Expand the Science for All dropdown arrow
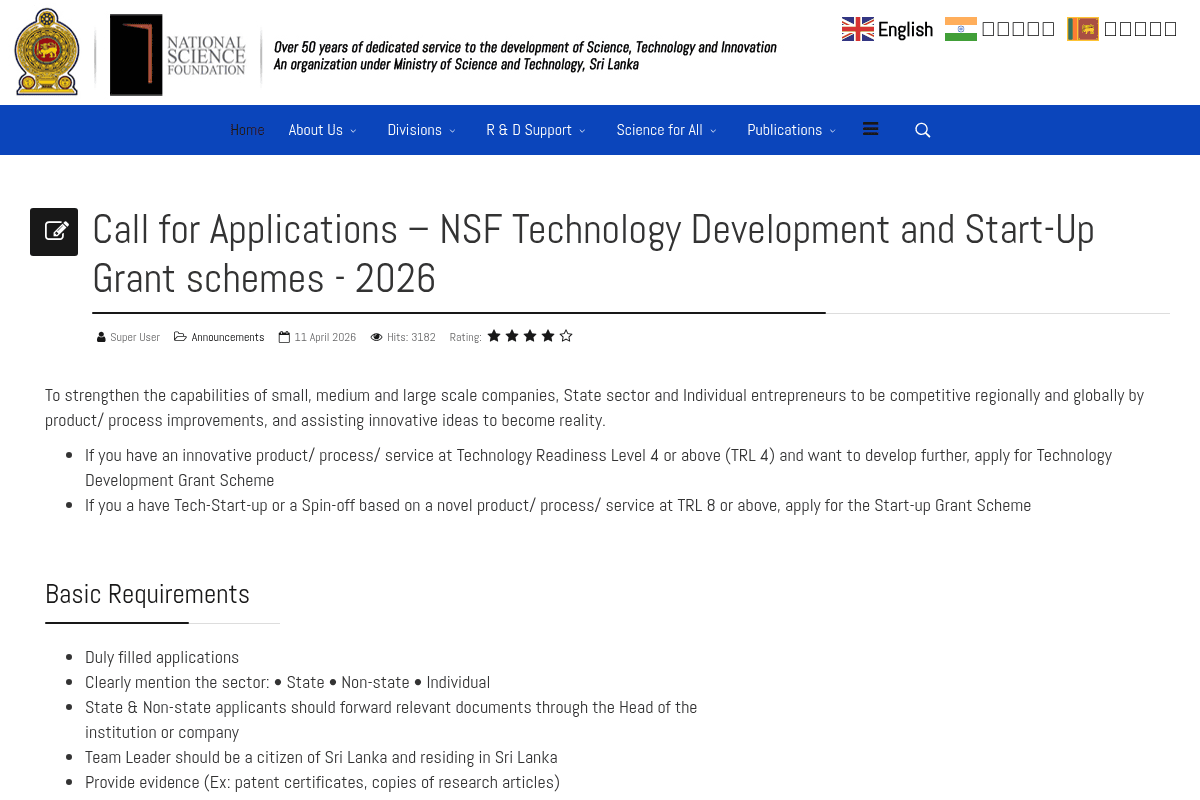The height and width of the screenshot is (800, 1200). 713,131
